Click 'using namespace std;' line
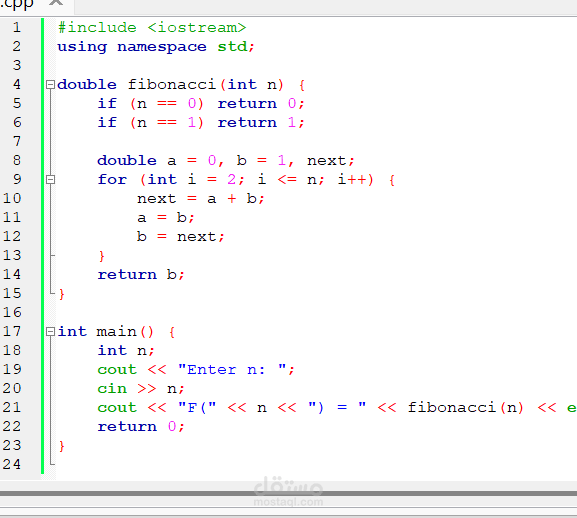 pos(156,47)
